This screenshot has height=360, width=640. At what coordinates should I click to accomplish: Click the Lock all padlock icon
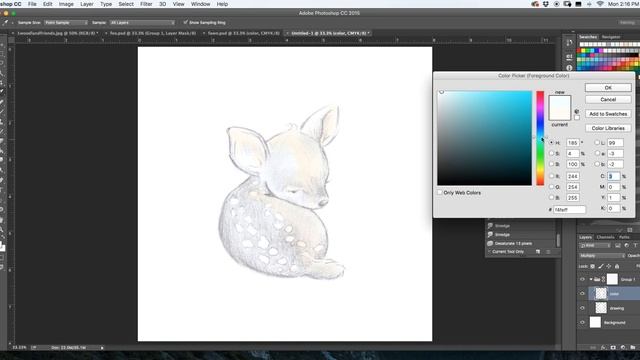click(x=617, y=267)
